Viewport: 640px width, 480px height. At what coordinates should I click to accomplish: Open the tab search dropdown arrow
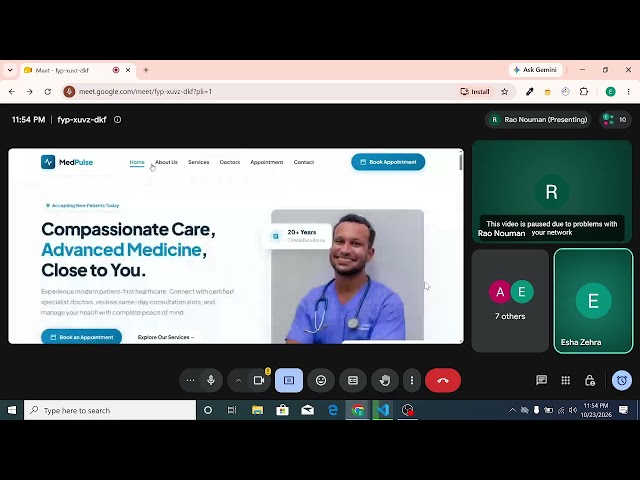[10, 70]
